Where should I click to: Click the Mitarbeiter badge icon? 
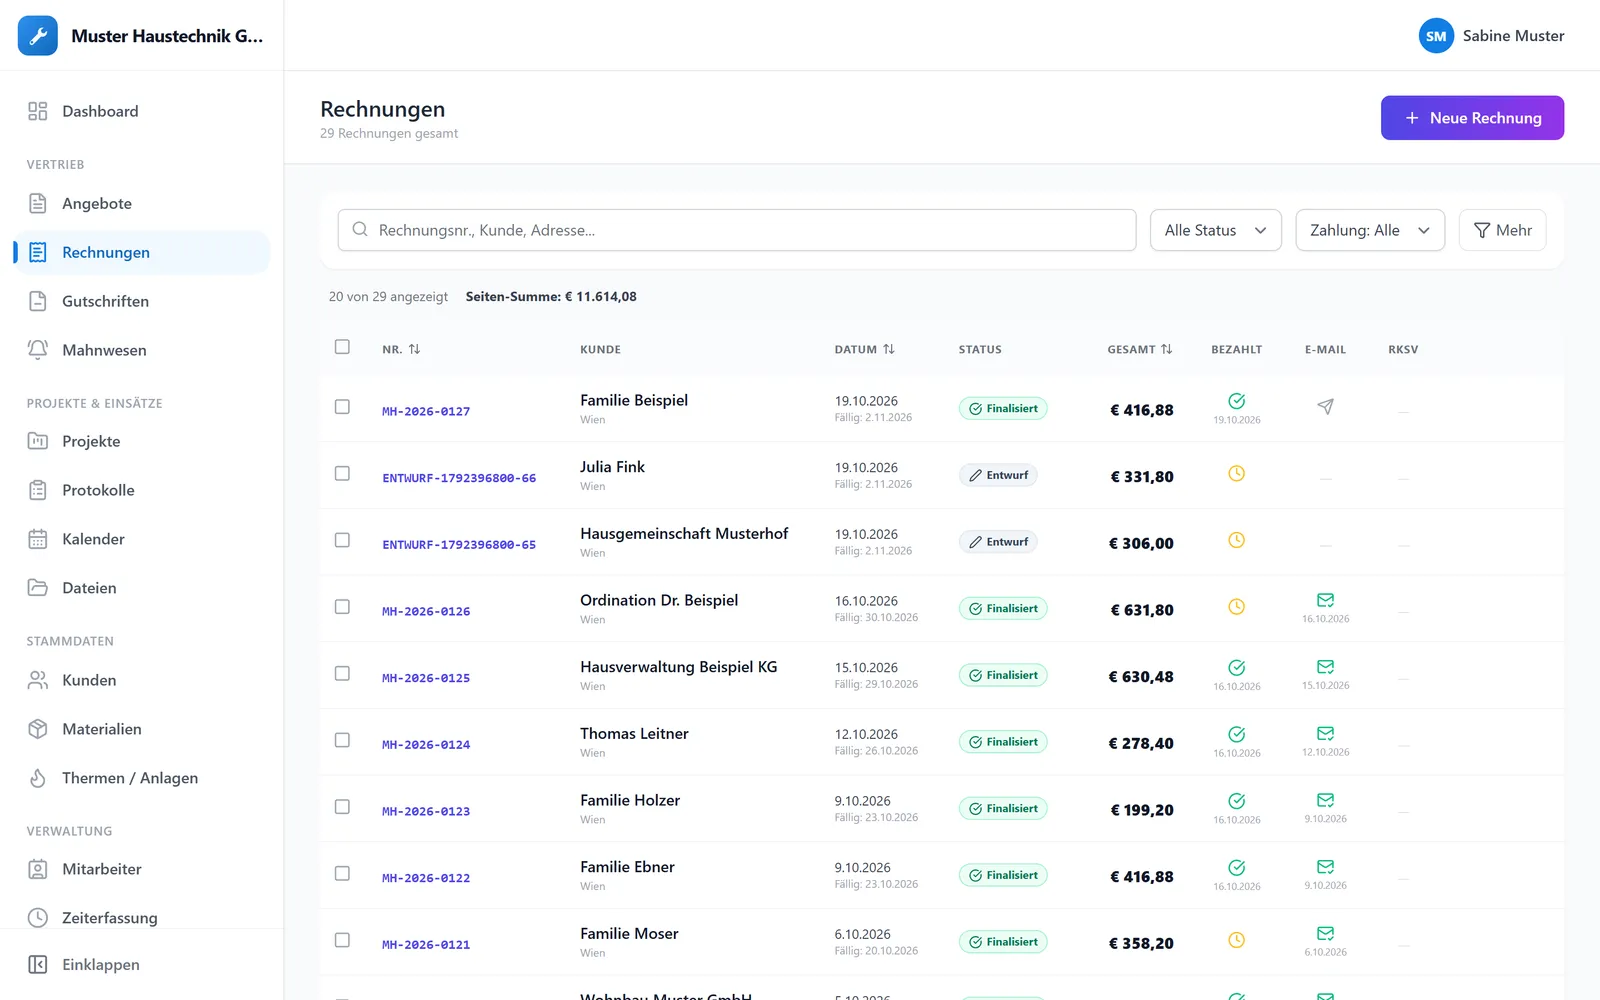[x=38, y=869]
